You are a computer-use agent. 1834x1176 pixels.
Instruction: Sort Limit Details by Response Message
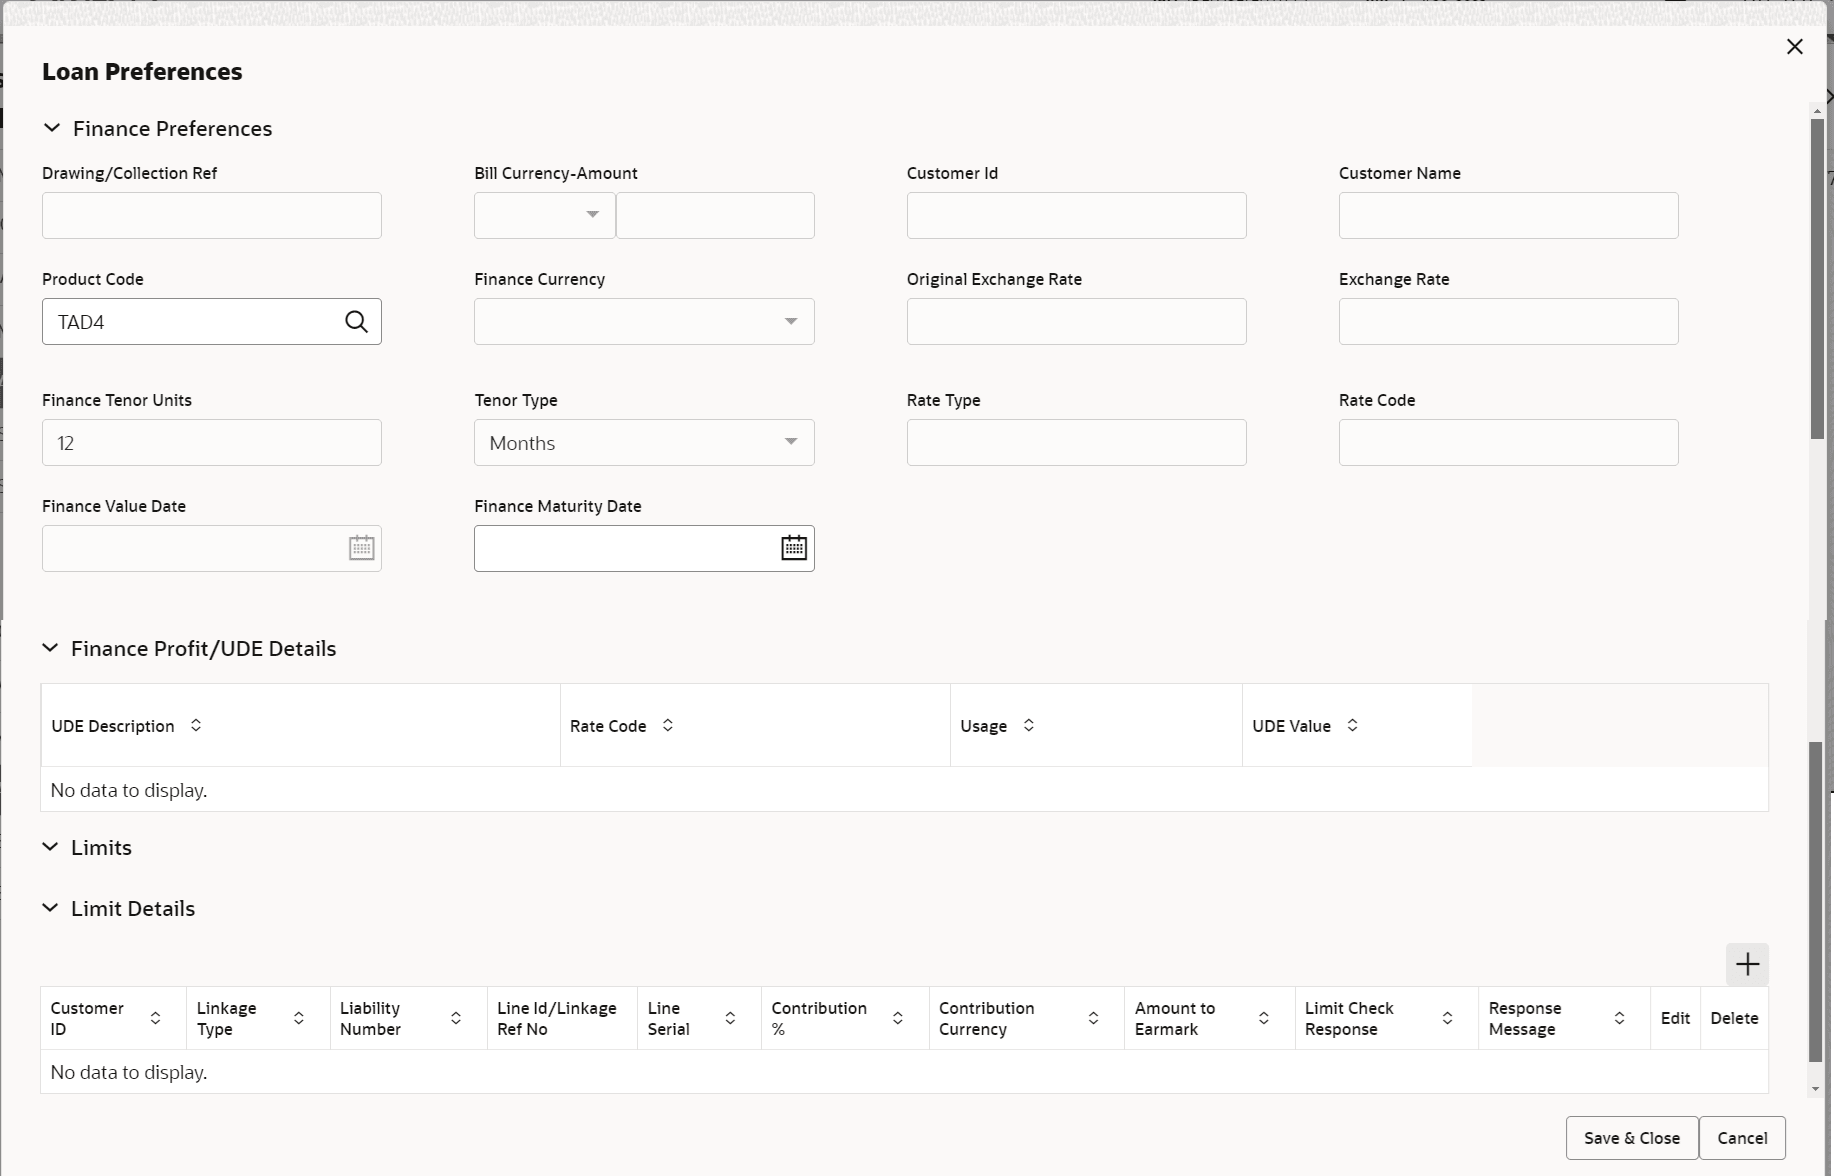(x=1619, y=1018)
